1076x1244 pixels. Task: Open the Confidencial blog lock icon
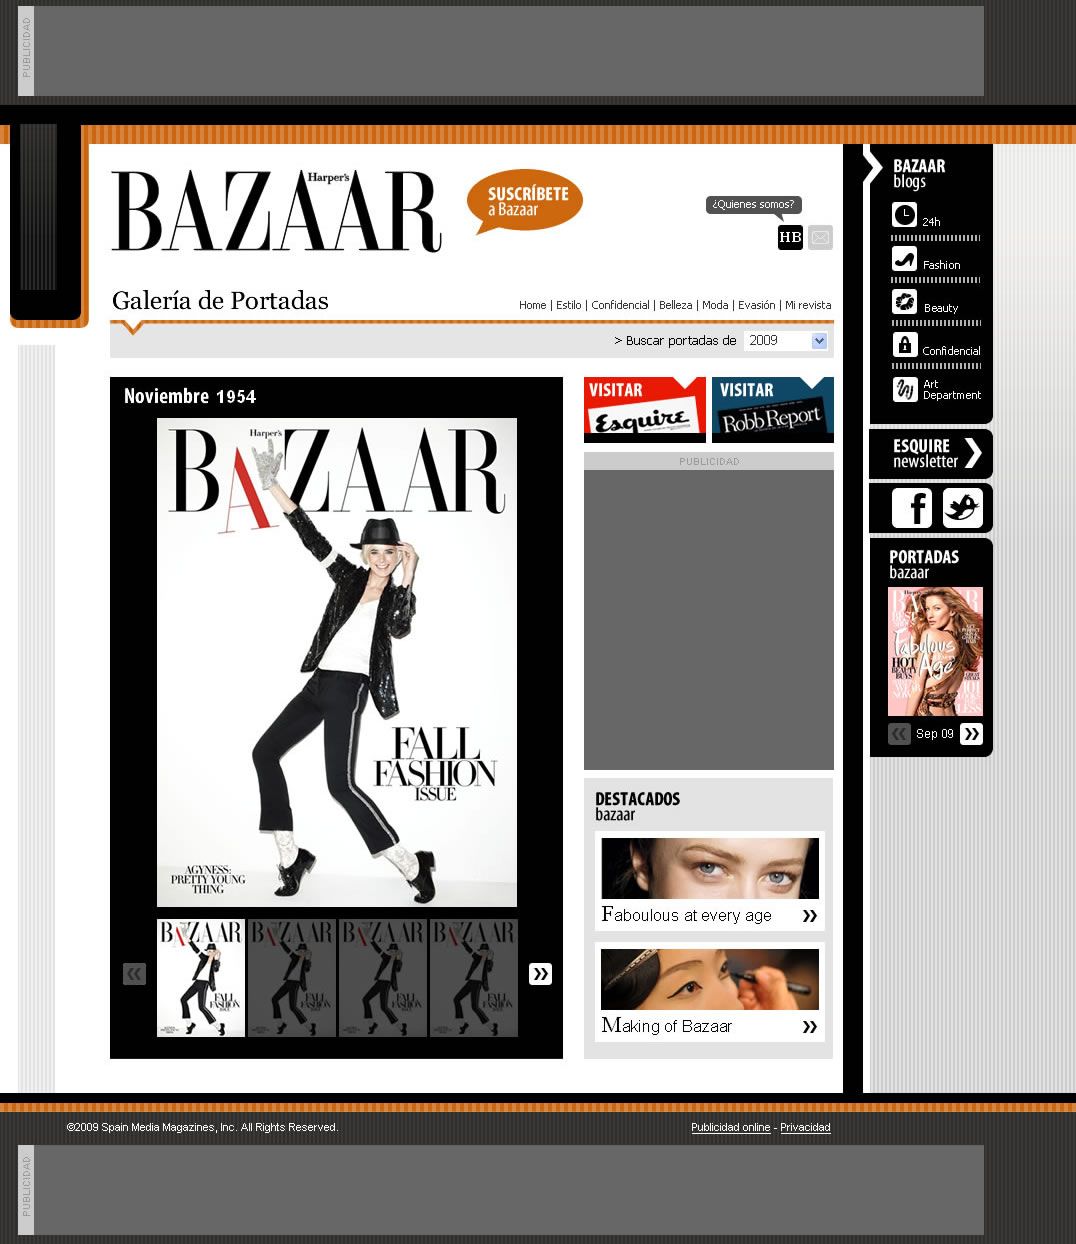coord(904,345)
